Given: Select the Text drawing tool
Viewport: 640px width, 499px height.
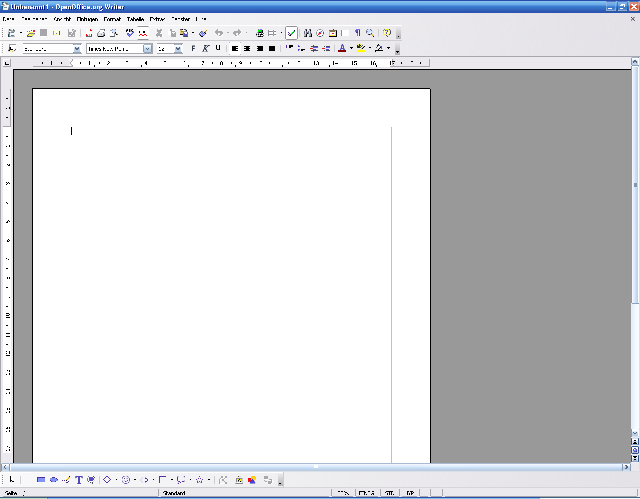Looking at the screenshot, I should pyautogui.click(x=79, y=480).
